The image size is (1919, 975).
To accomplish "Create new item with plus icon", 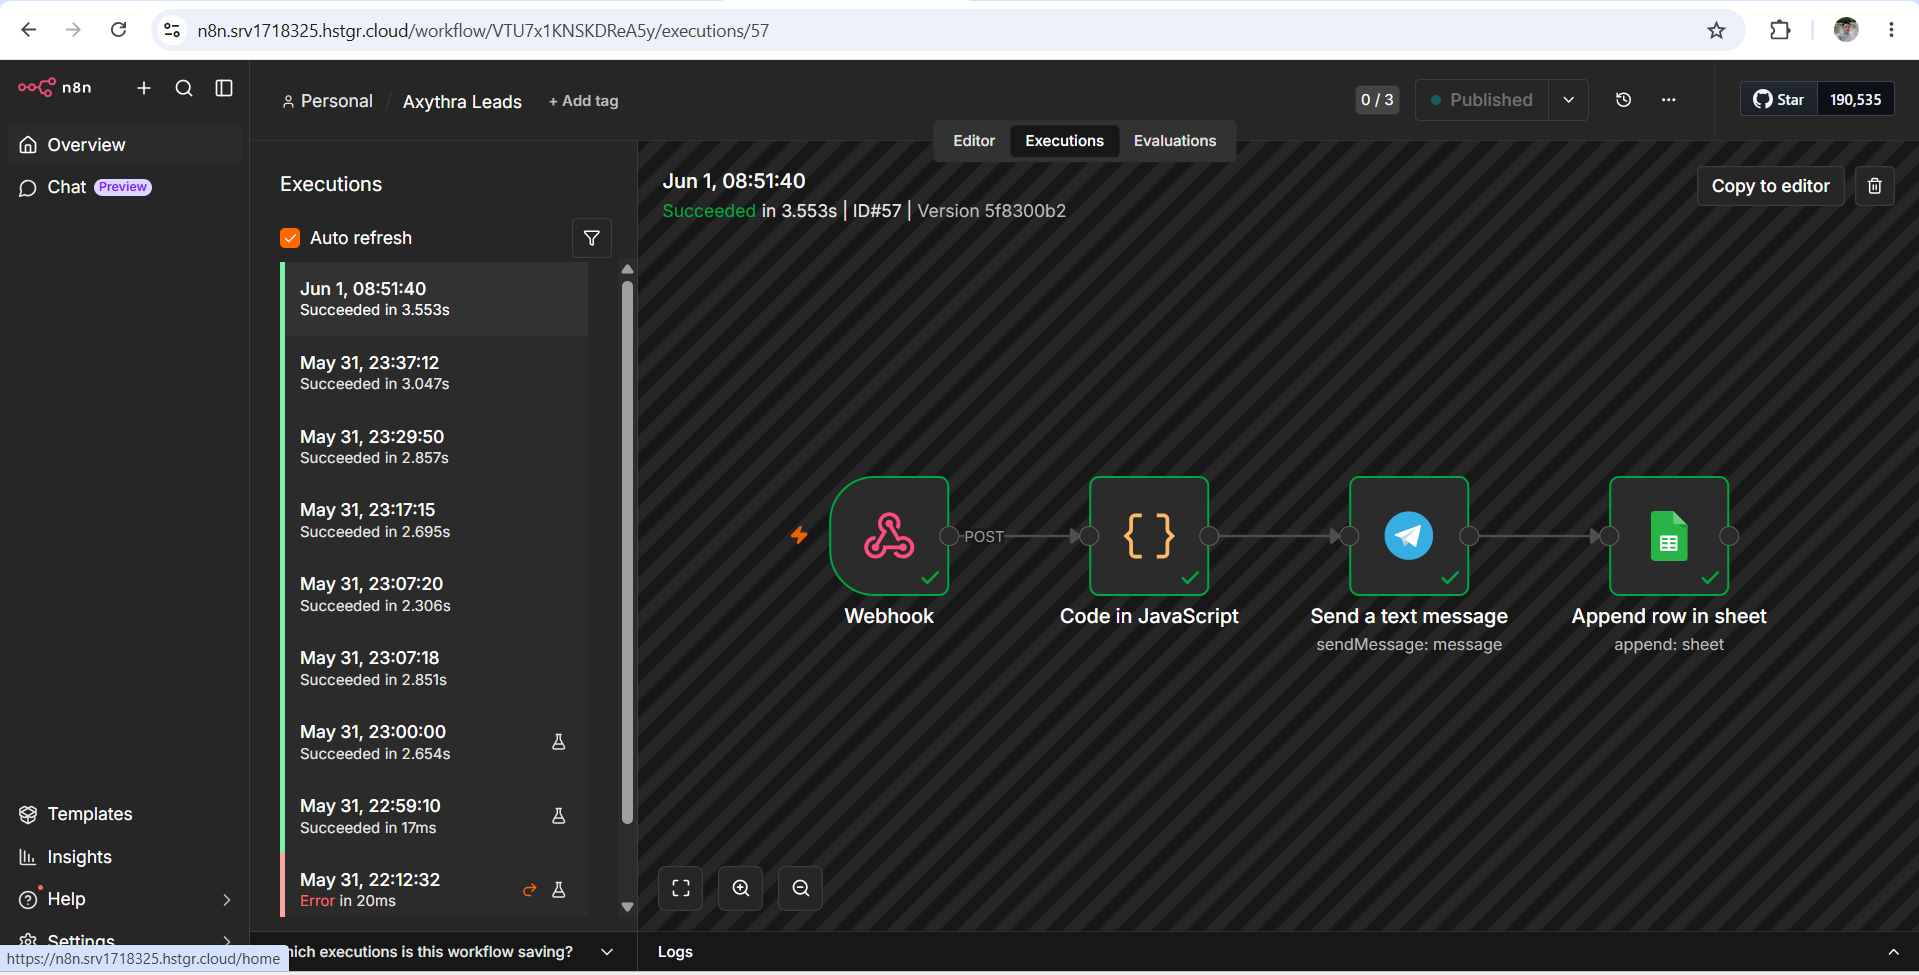I will click(144, 88).
